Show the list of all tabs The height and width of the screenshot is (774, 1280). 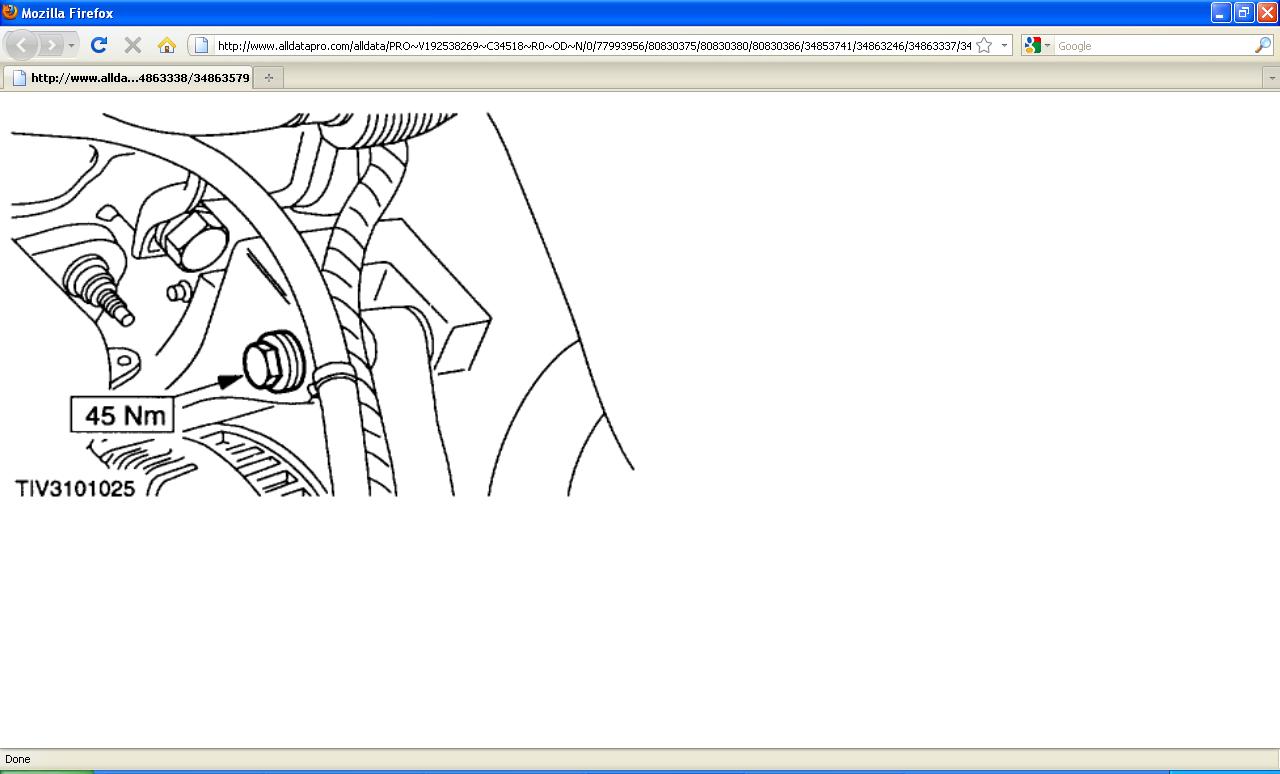[1271, 78]
